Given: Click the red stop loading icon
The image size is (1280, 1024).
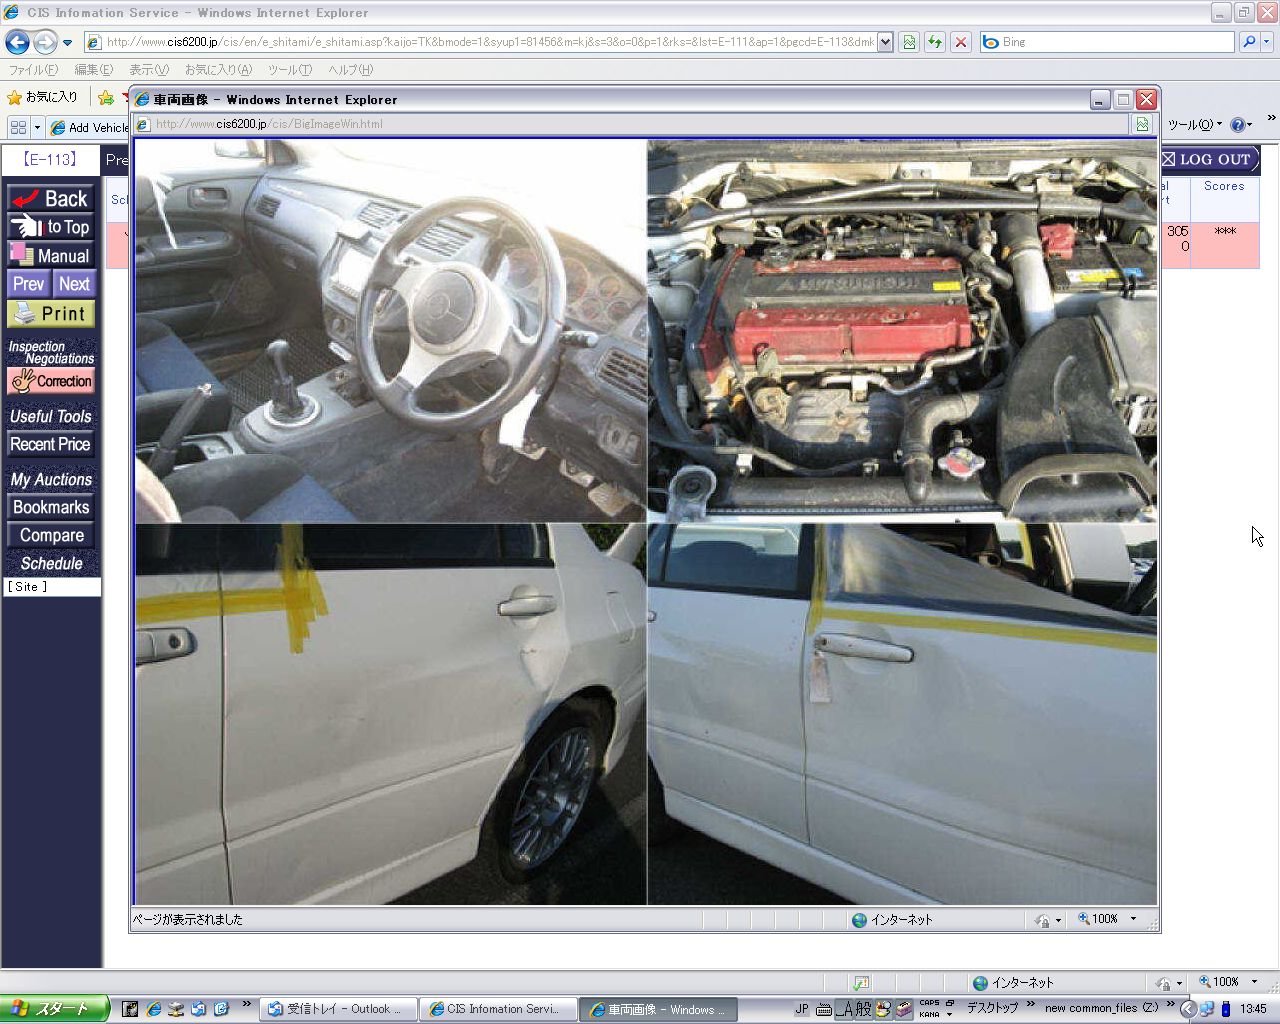Looking at the screenshot, I should coord(961,42).
